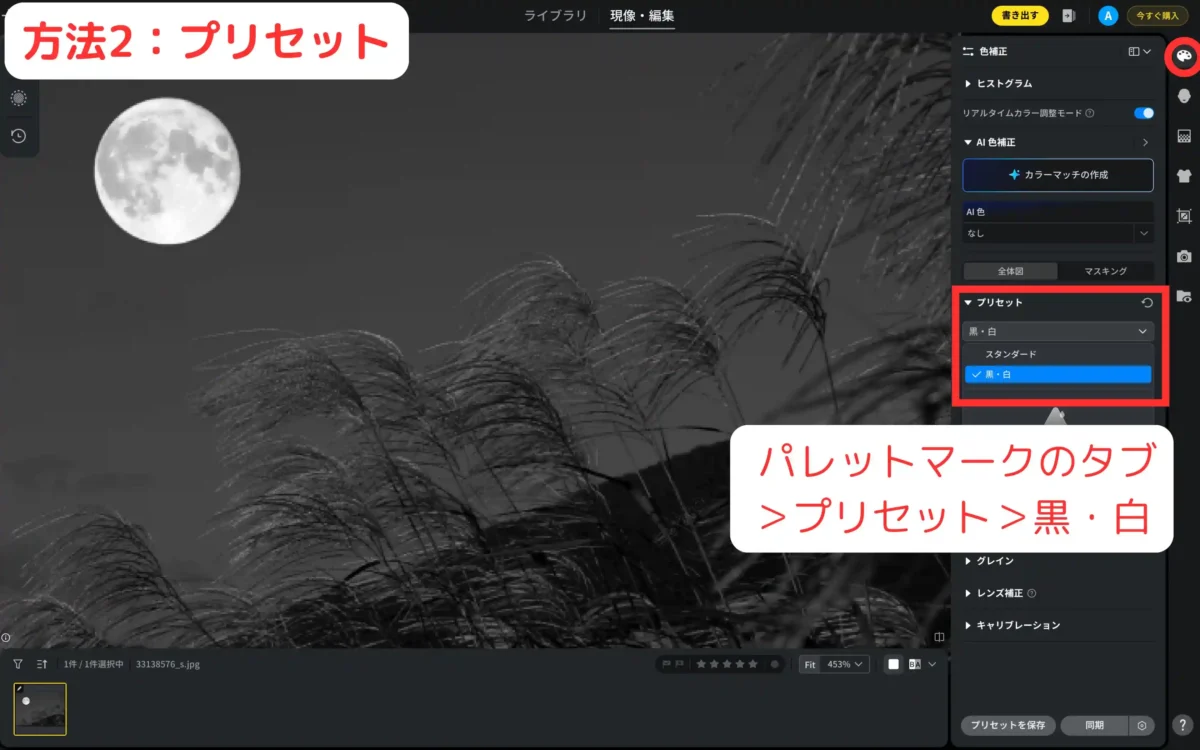
Task: Click the dotted circle icon on left toolbar
Action: coord(18,98)
